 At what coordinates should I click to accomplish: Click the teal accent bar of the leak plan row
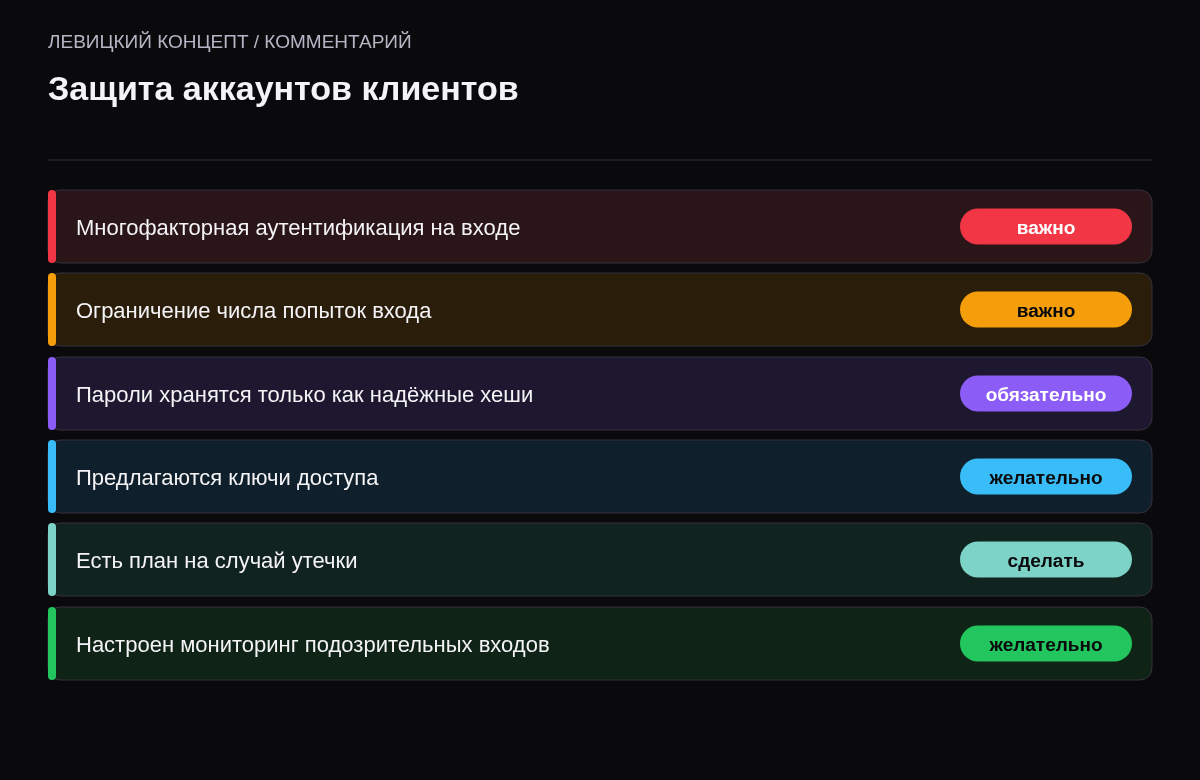(52, 560)
